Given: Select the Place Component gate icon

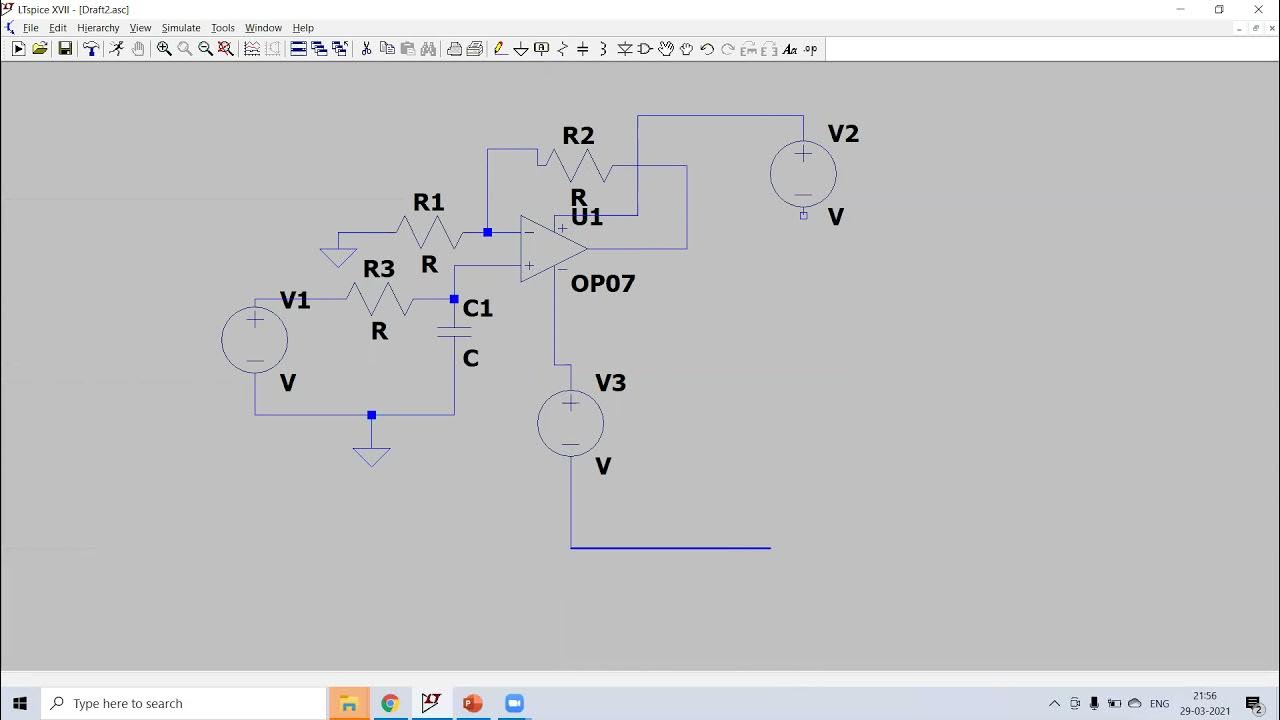Looking at the screenshot, I should 645,49.
